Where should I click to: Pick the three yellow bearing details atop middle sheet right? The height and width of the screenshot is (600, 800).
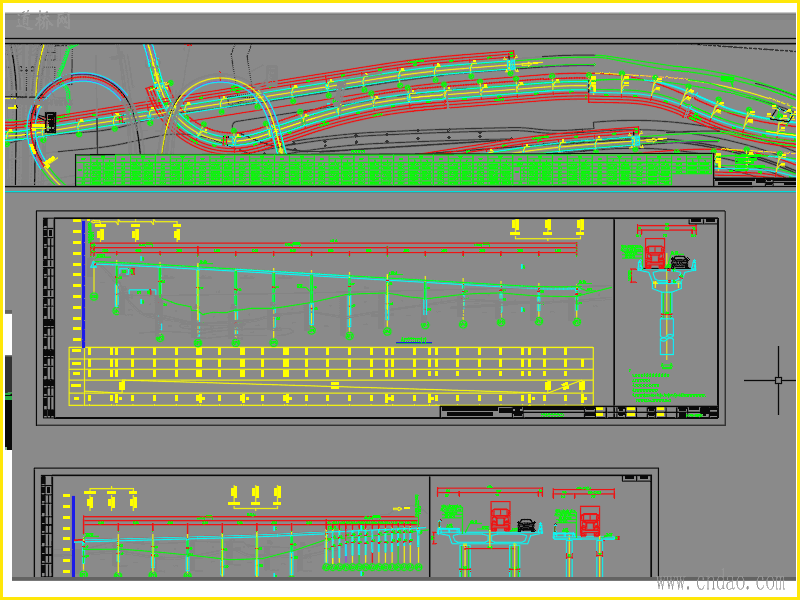click(x=547, y=229)
